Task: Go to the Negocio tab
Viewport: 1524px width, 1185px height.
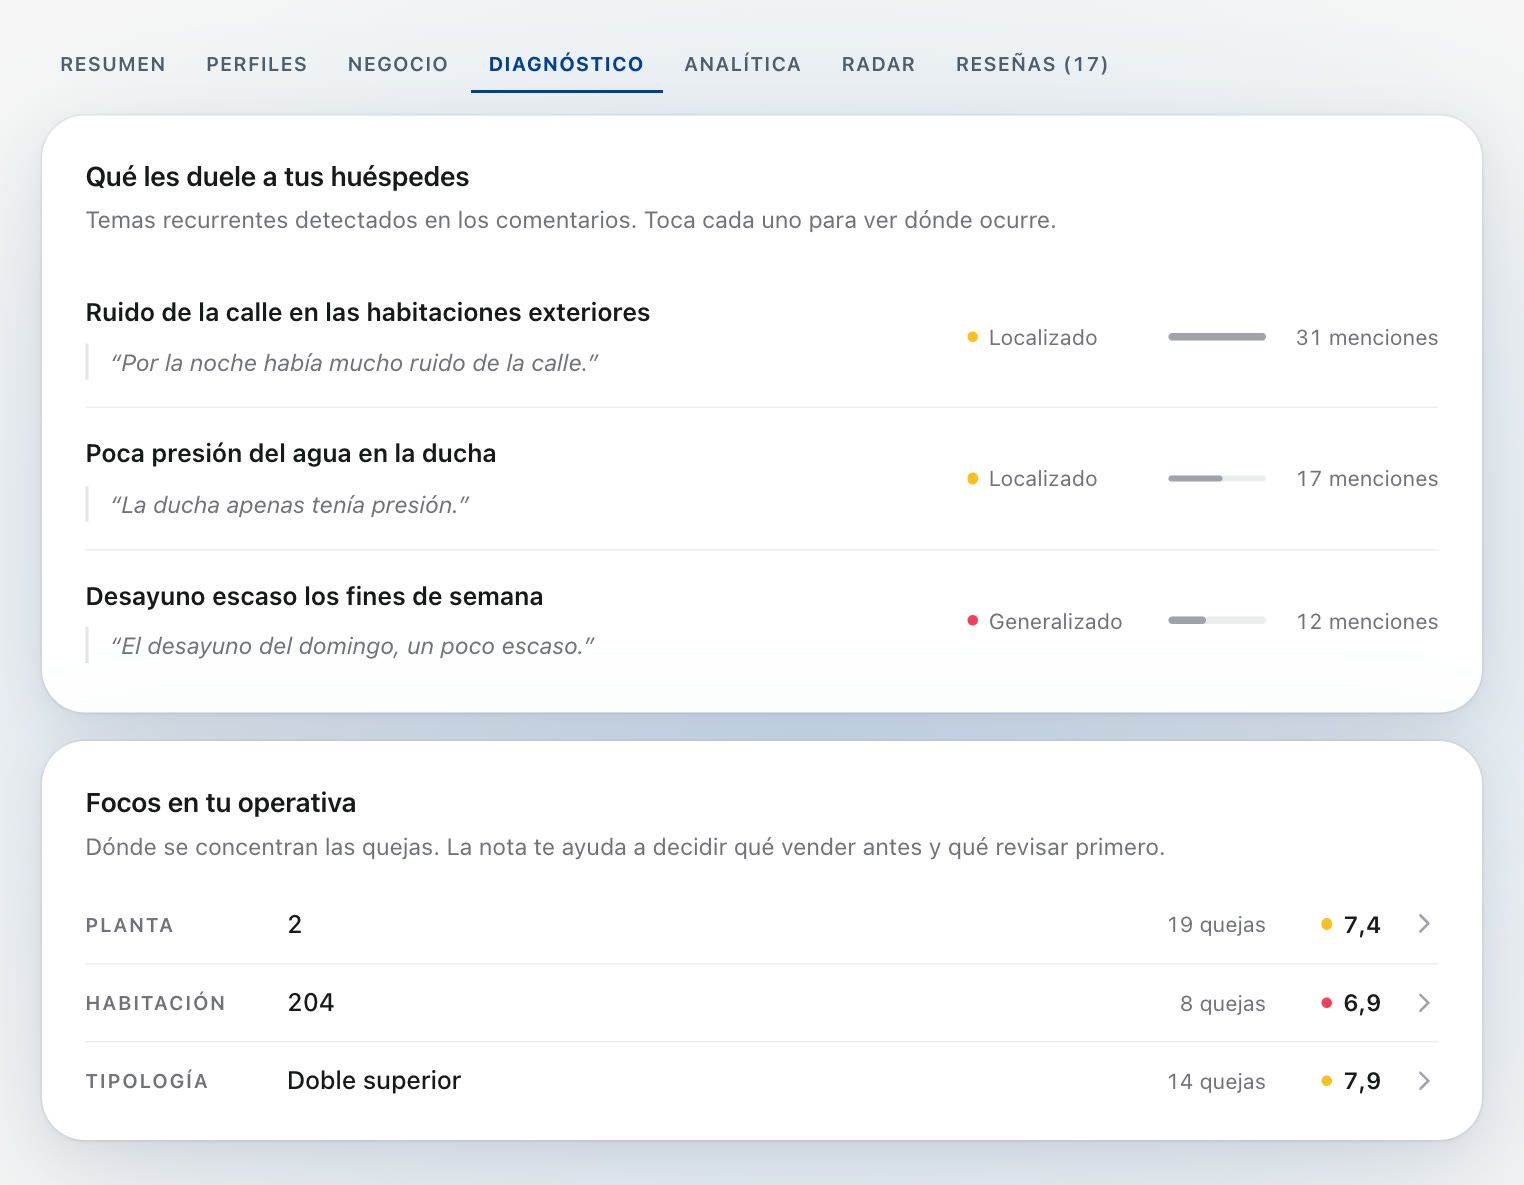Action: (398, 64)
